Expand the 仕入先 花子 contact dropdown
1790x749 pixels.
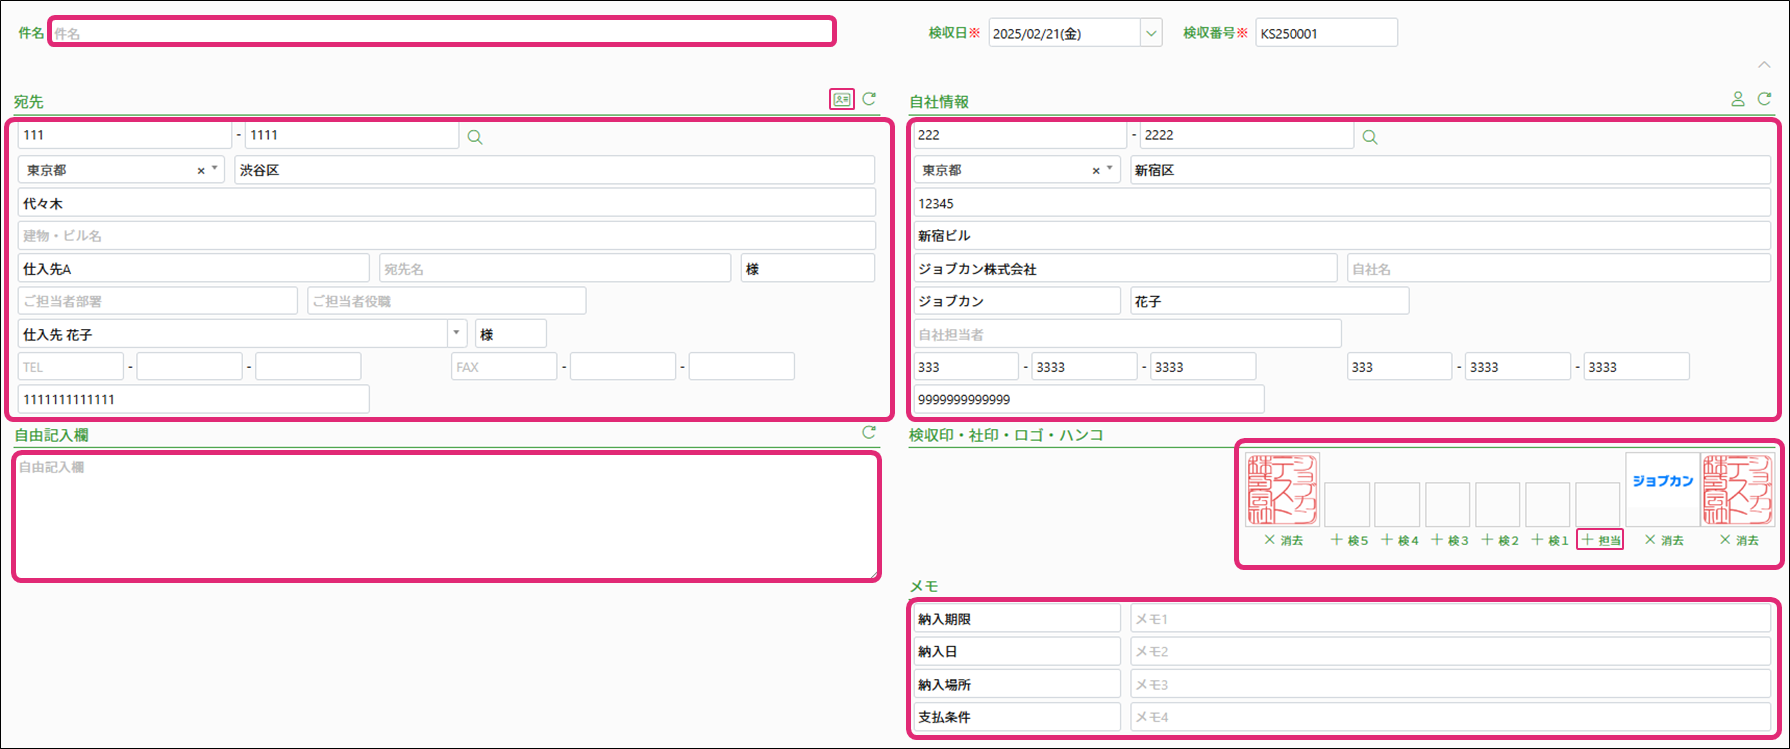(456, 333)
